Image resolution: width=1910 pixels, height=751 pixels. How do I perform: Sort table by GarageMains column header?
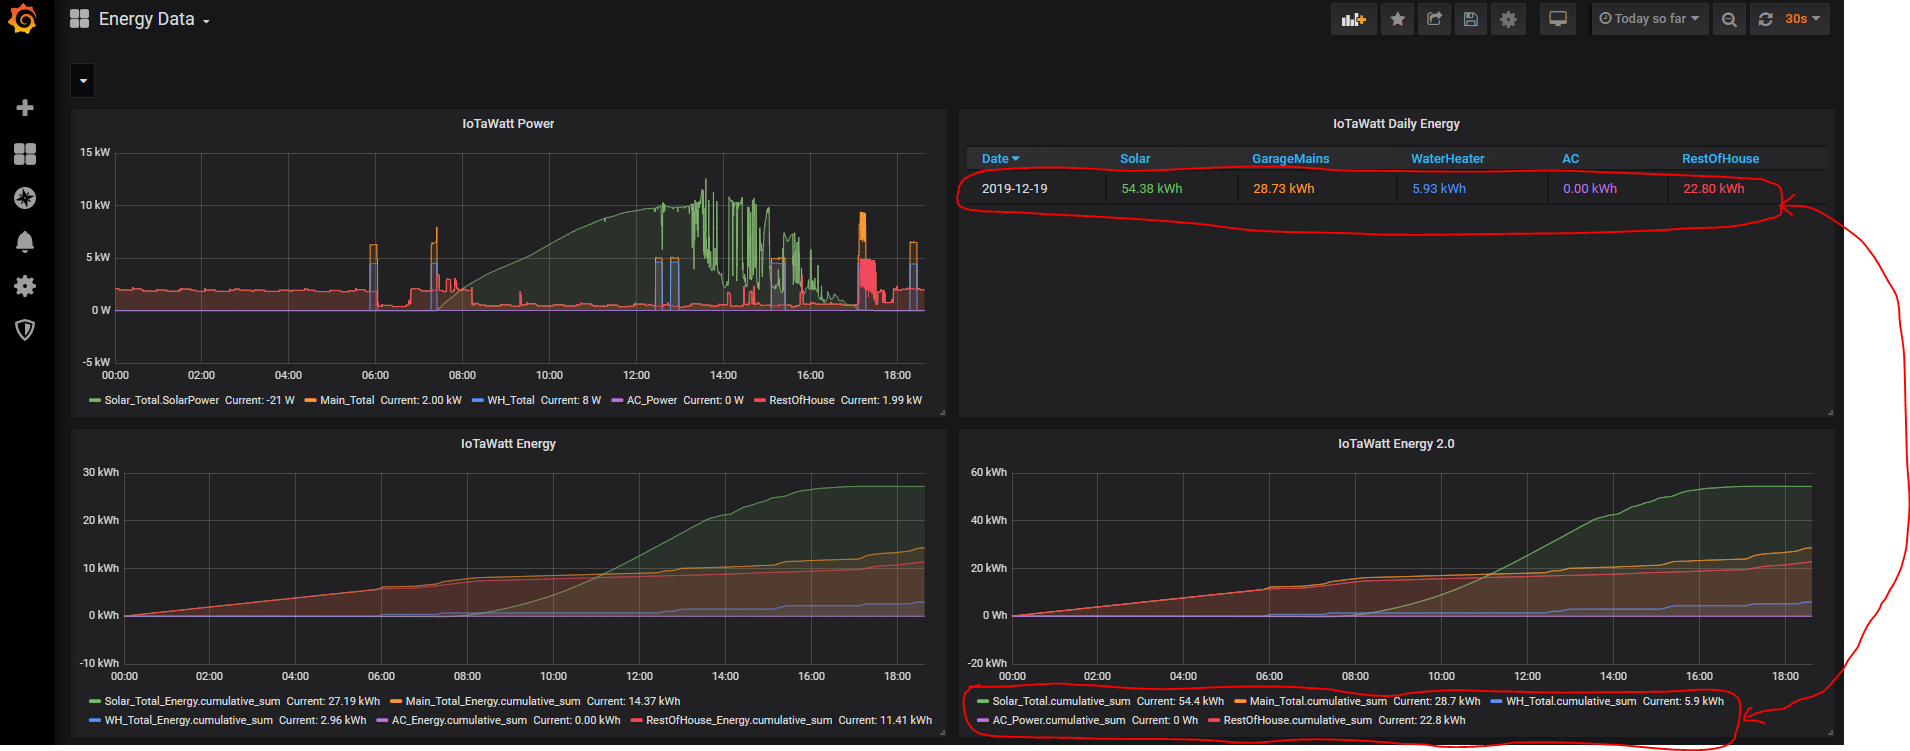(x=1290, y=159)
